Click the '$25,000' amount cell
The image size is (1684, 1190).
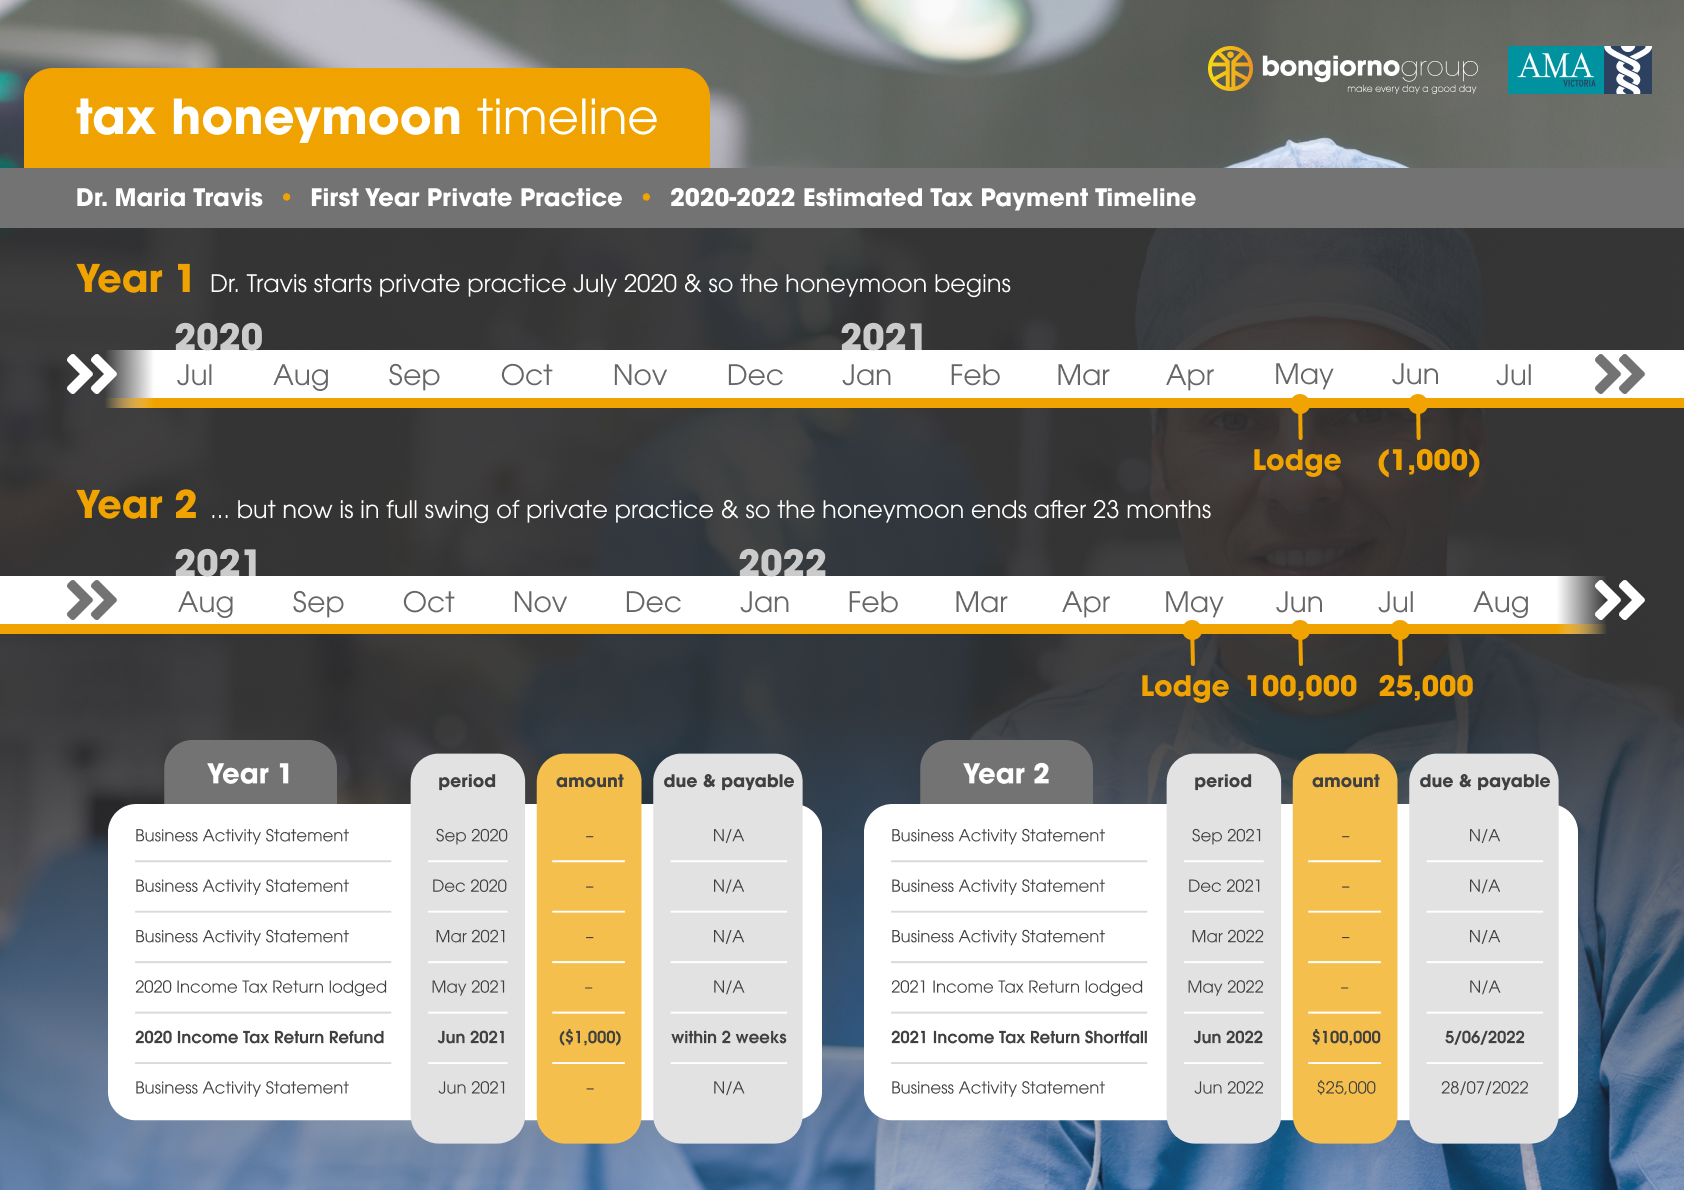pos(1346,1087)
